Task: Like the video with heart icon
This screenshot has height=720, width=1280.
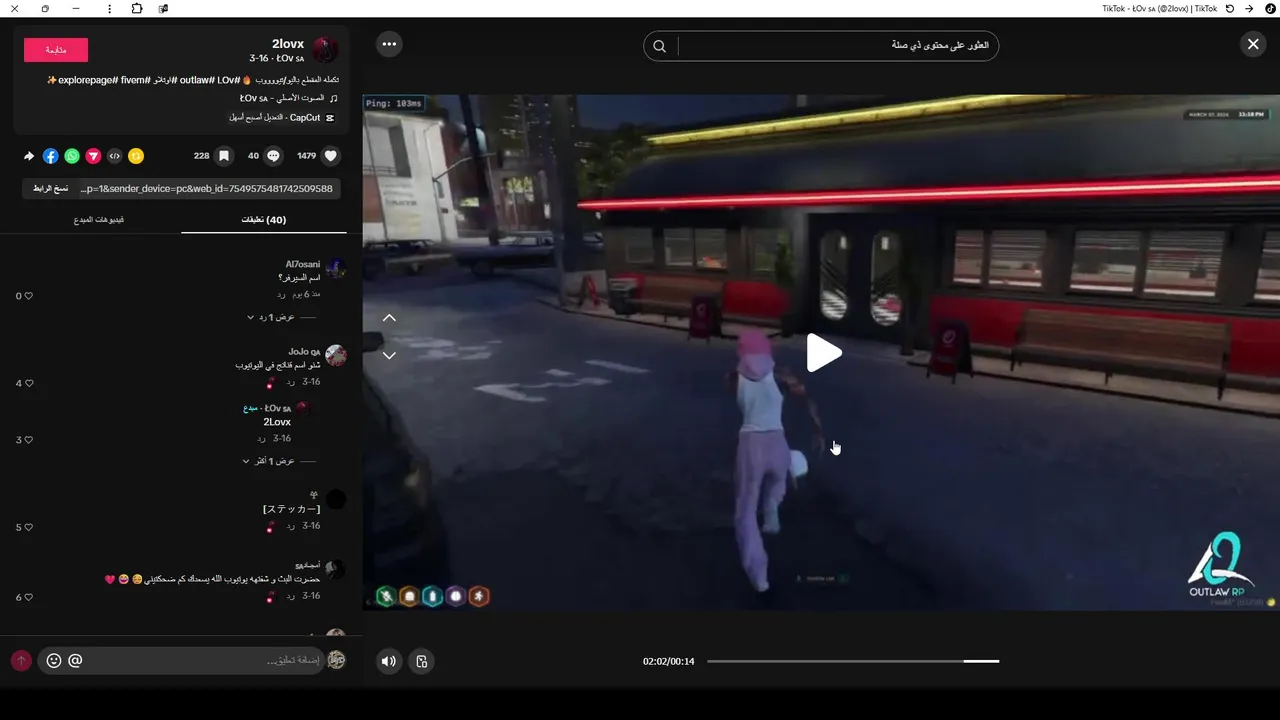Action: [331, 156]
